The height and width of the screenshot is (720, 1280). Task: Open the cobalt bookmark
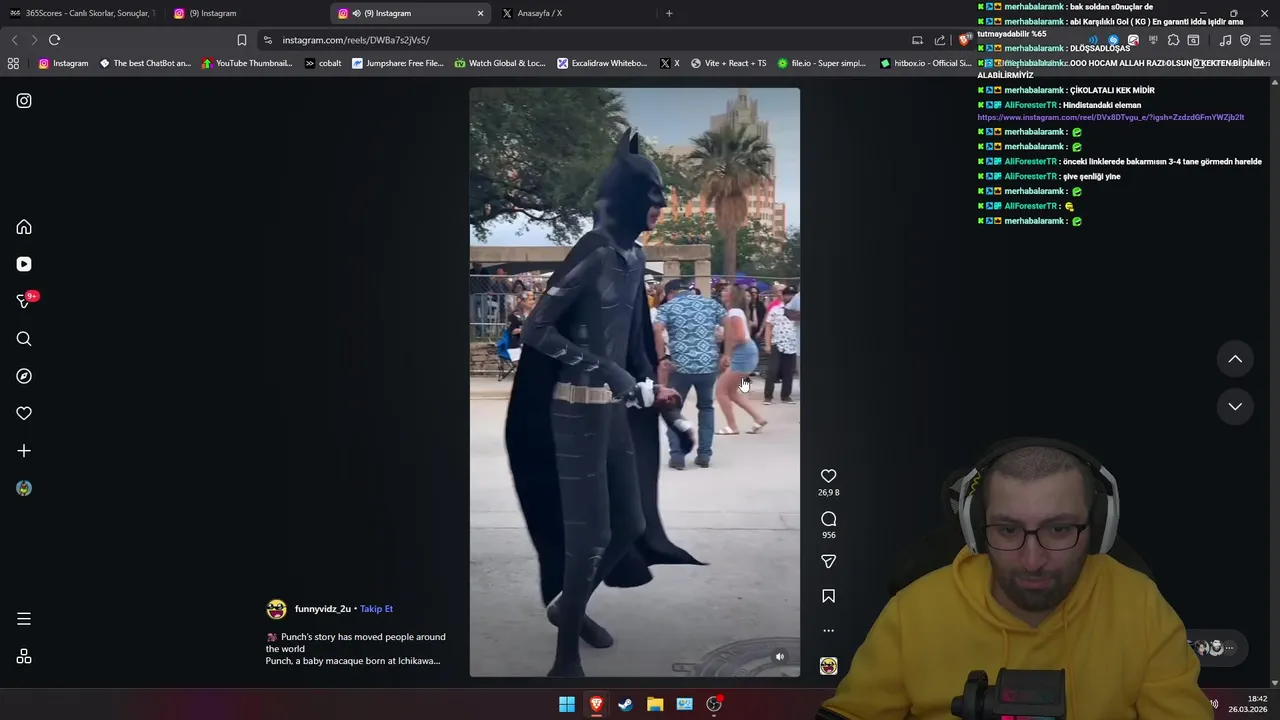(323, 63)
